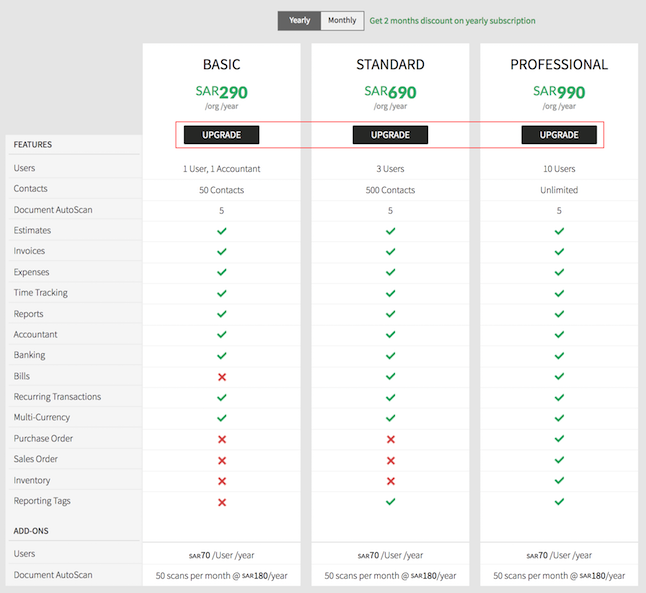Image resolution: width=646 pixels, height=593 pixels.
Task: Click the Basic plan Purchase Order red cross
Action: (222, 439)
